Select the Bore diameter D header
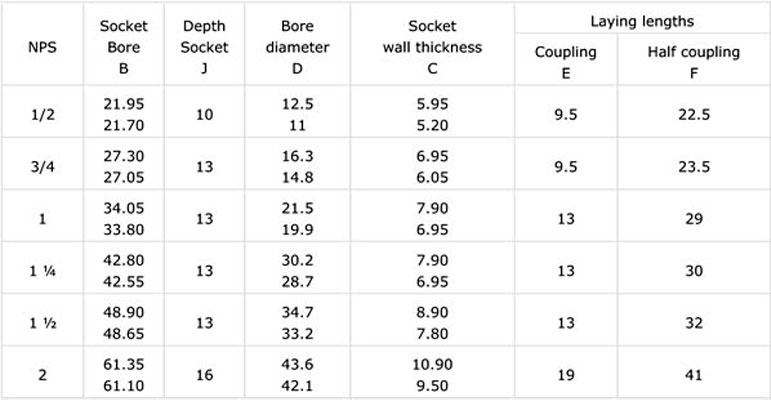Viewport: 771px width, 400px height. [x=297, y=47]
